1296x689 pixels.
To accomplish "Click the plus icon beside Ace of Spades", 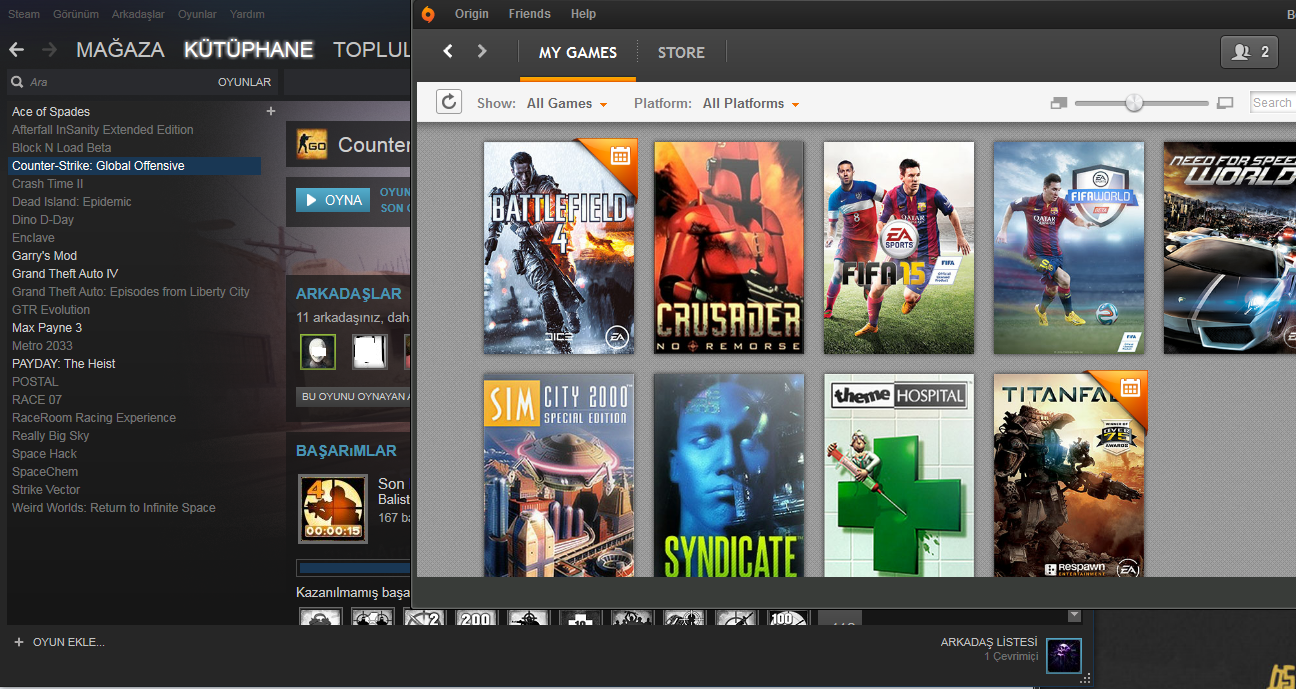I will (x=270, y=111).
